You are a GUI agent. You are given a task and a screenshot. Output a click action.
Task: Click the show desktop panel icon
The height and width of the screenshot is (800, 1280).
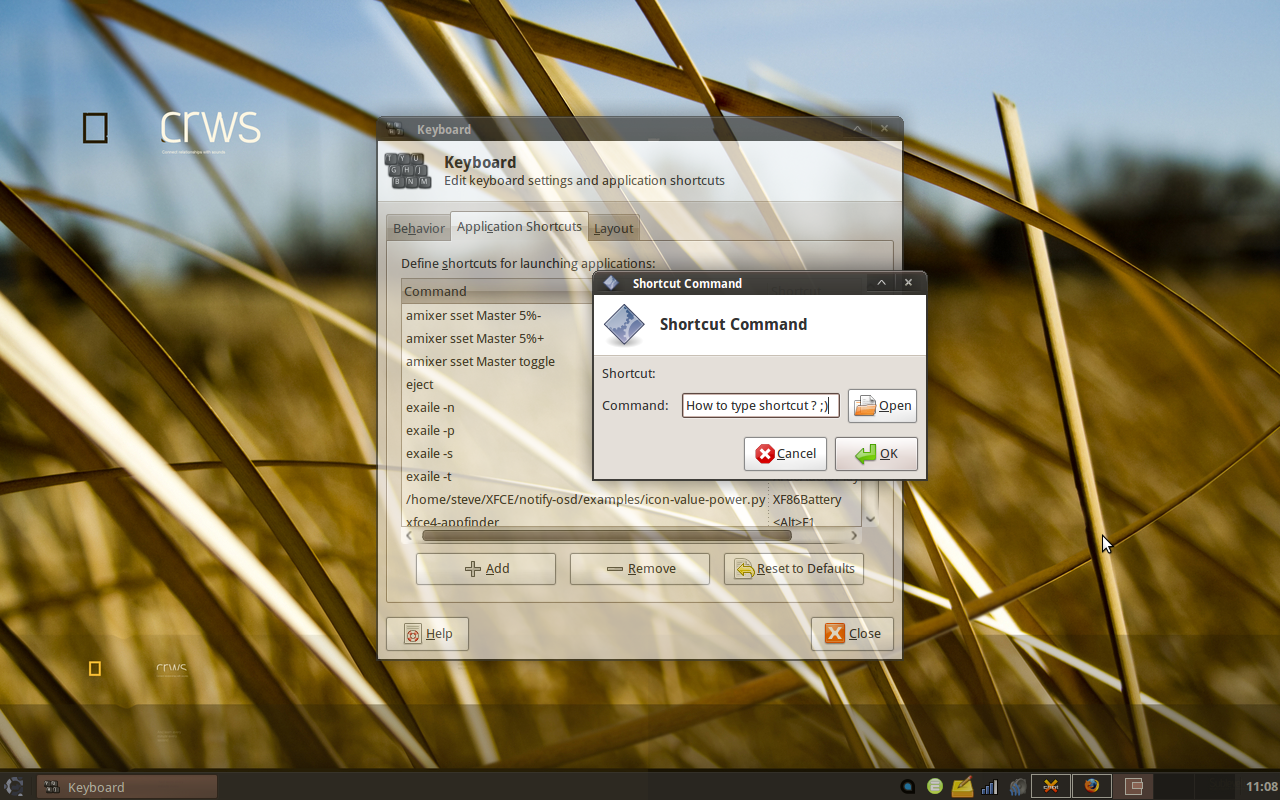click(x=1134, y=787)
